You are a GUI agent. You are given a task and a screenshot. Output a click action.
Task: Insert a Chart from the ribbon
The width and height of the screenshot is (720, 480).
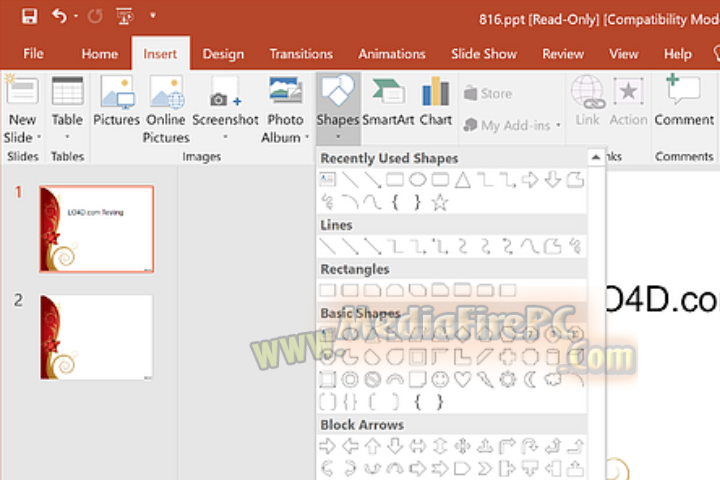pos(435,101)
